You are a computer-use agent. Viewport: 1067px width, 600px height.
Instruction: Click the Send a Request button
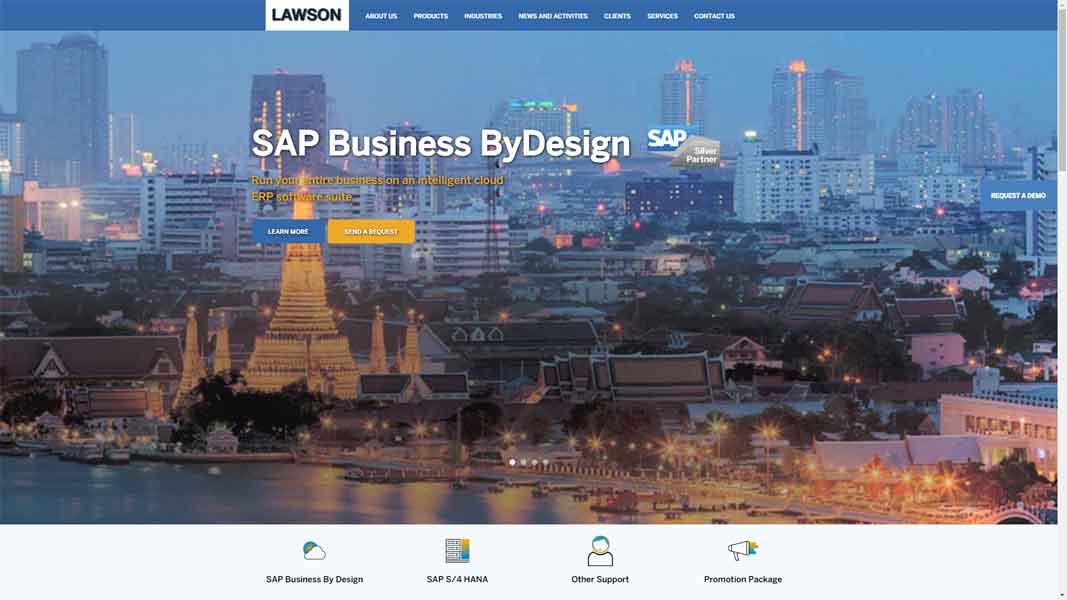[371, 232]
